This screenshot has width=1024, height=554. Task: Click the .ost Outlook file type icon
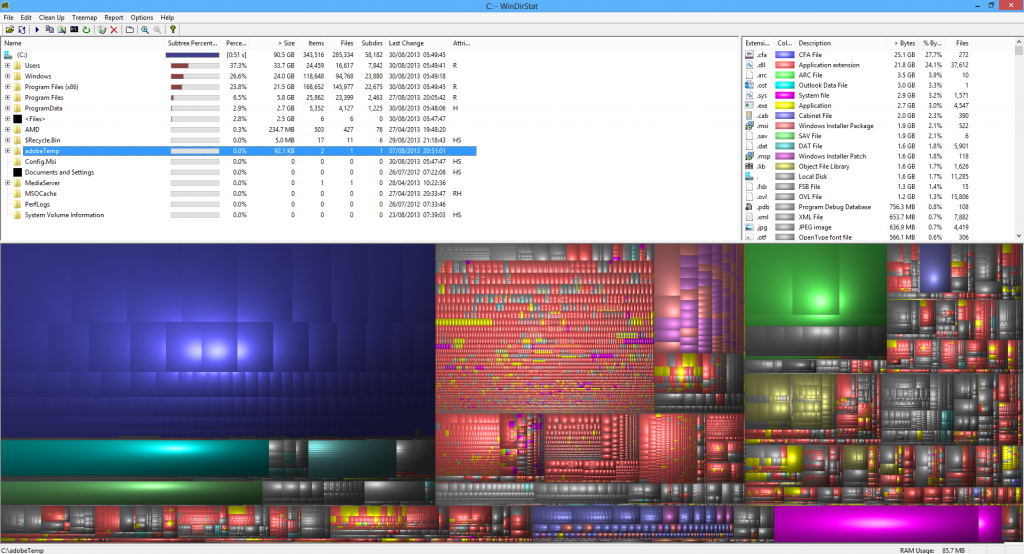pyautogui.click(x=750, y=85)
